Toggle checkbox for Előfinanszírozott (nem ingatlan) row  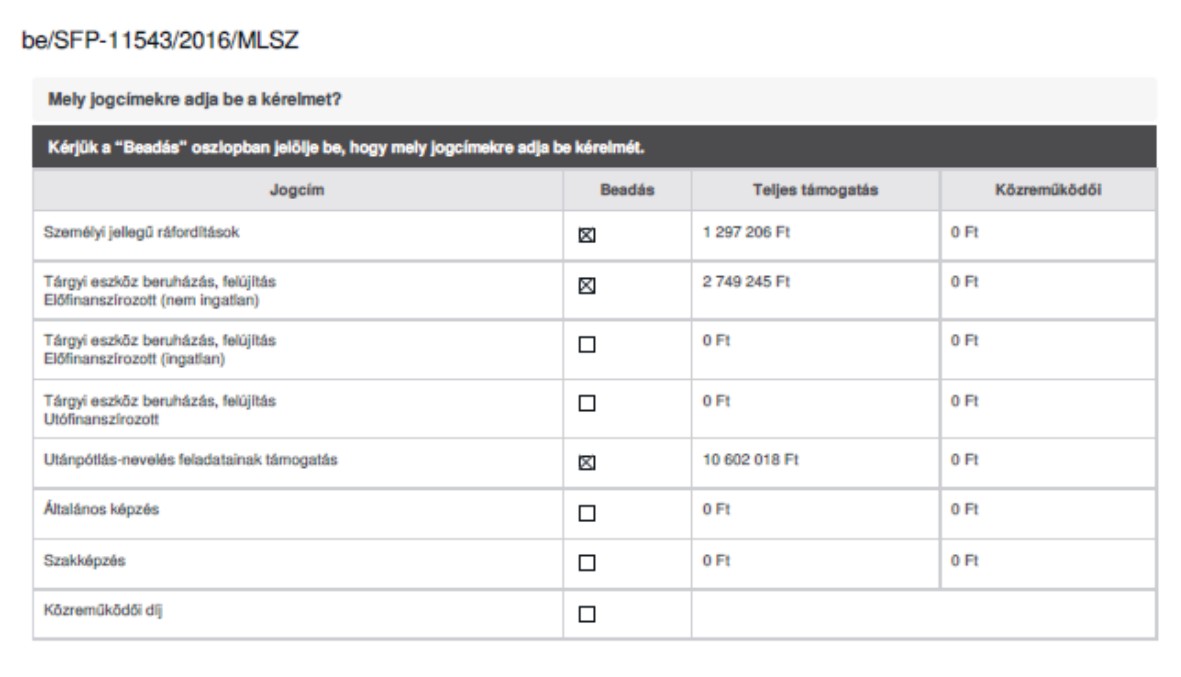587,285
